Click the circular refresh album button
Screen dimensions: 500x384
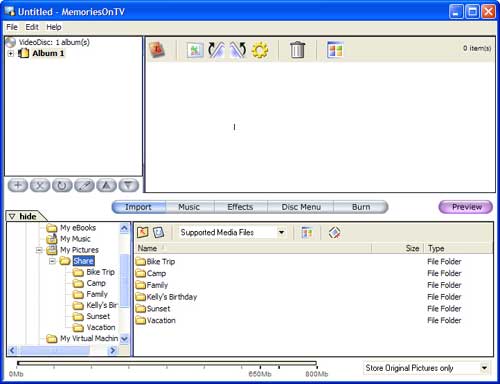62,185
